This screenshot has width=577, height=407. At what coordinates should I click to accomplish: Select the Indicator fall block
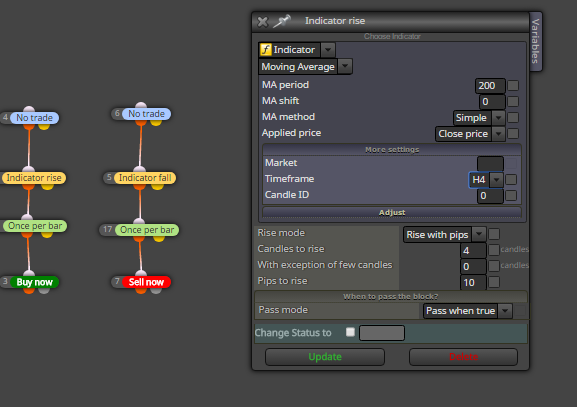145,178
